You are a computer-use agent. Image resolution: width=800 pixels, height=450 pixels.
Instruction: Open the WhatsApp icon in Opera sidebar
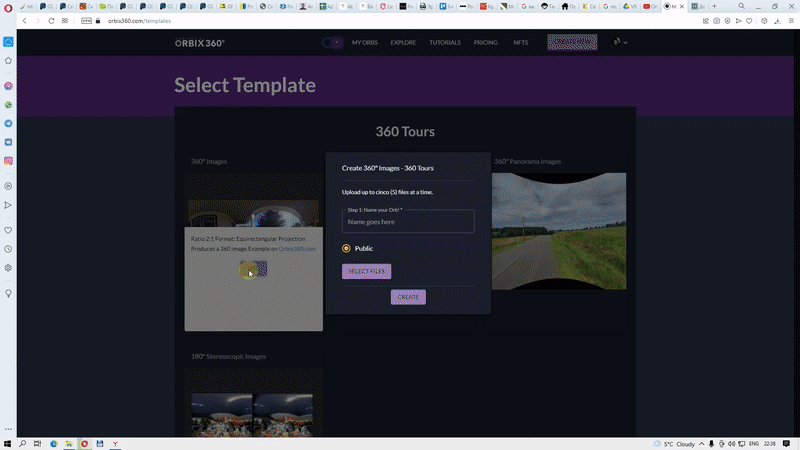8,105
